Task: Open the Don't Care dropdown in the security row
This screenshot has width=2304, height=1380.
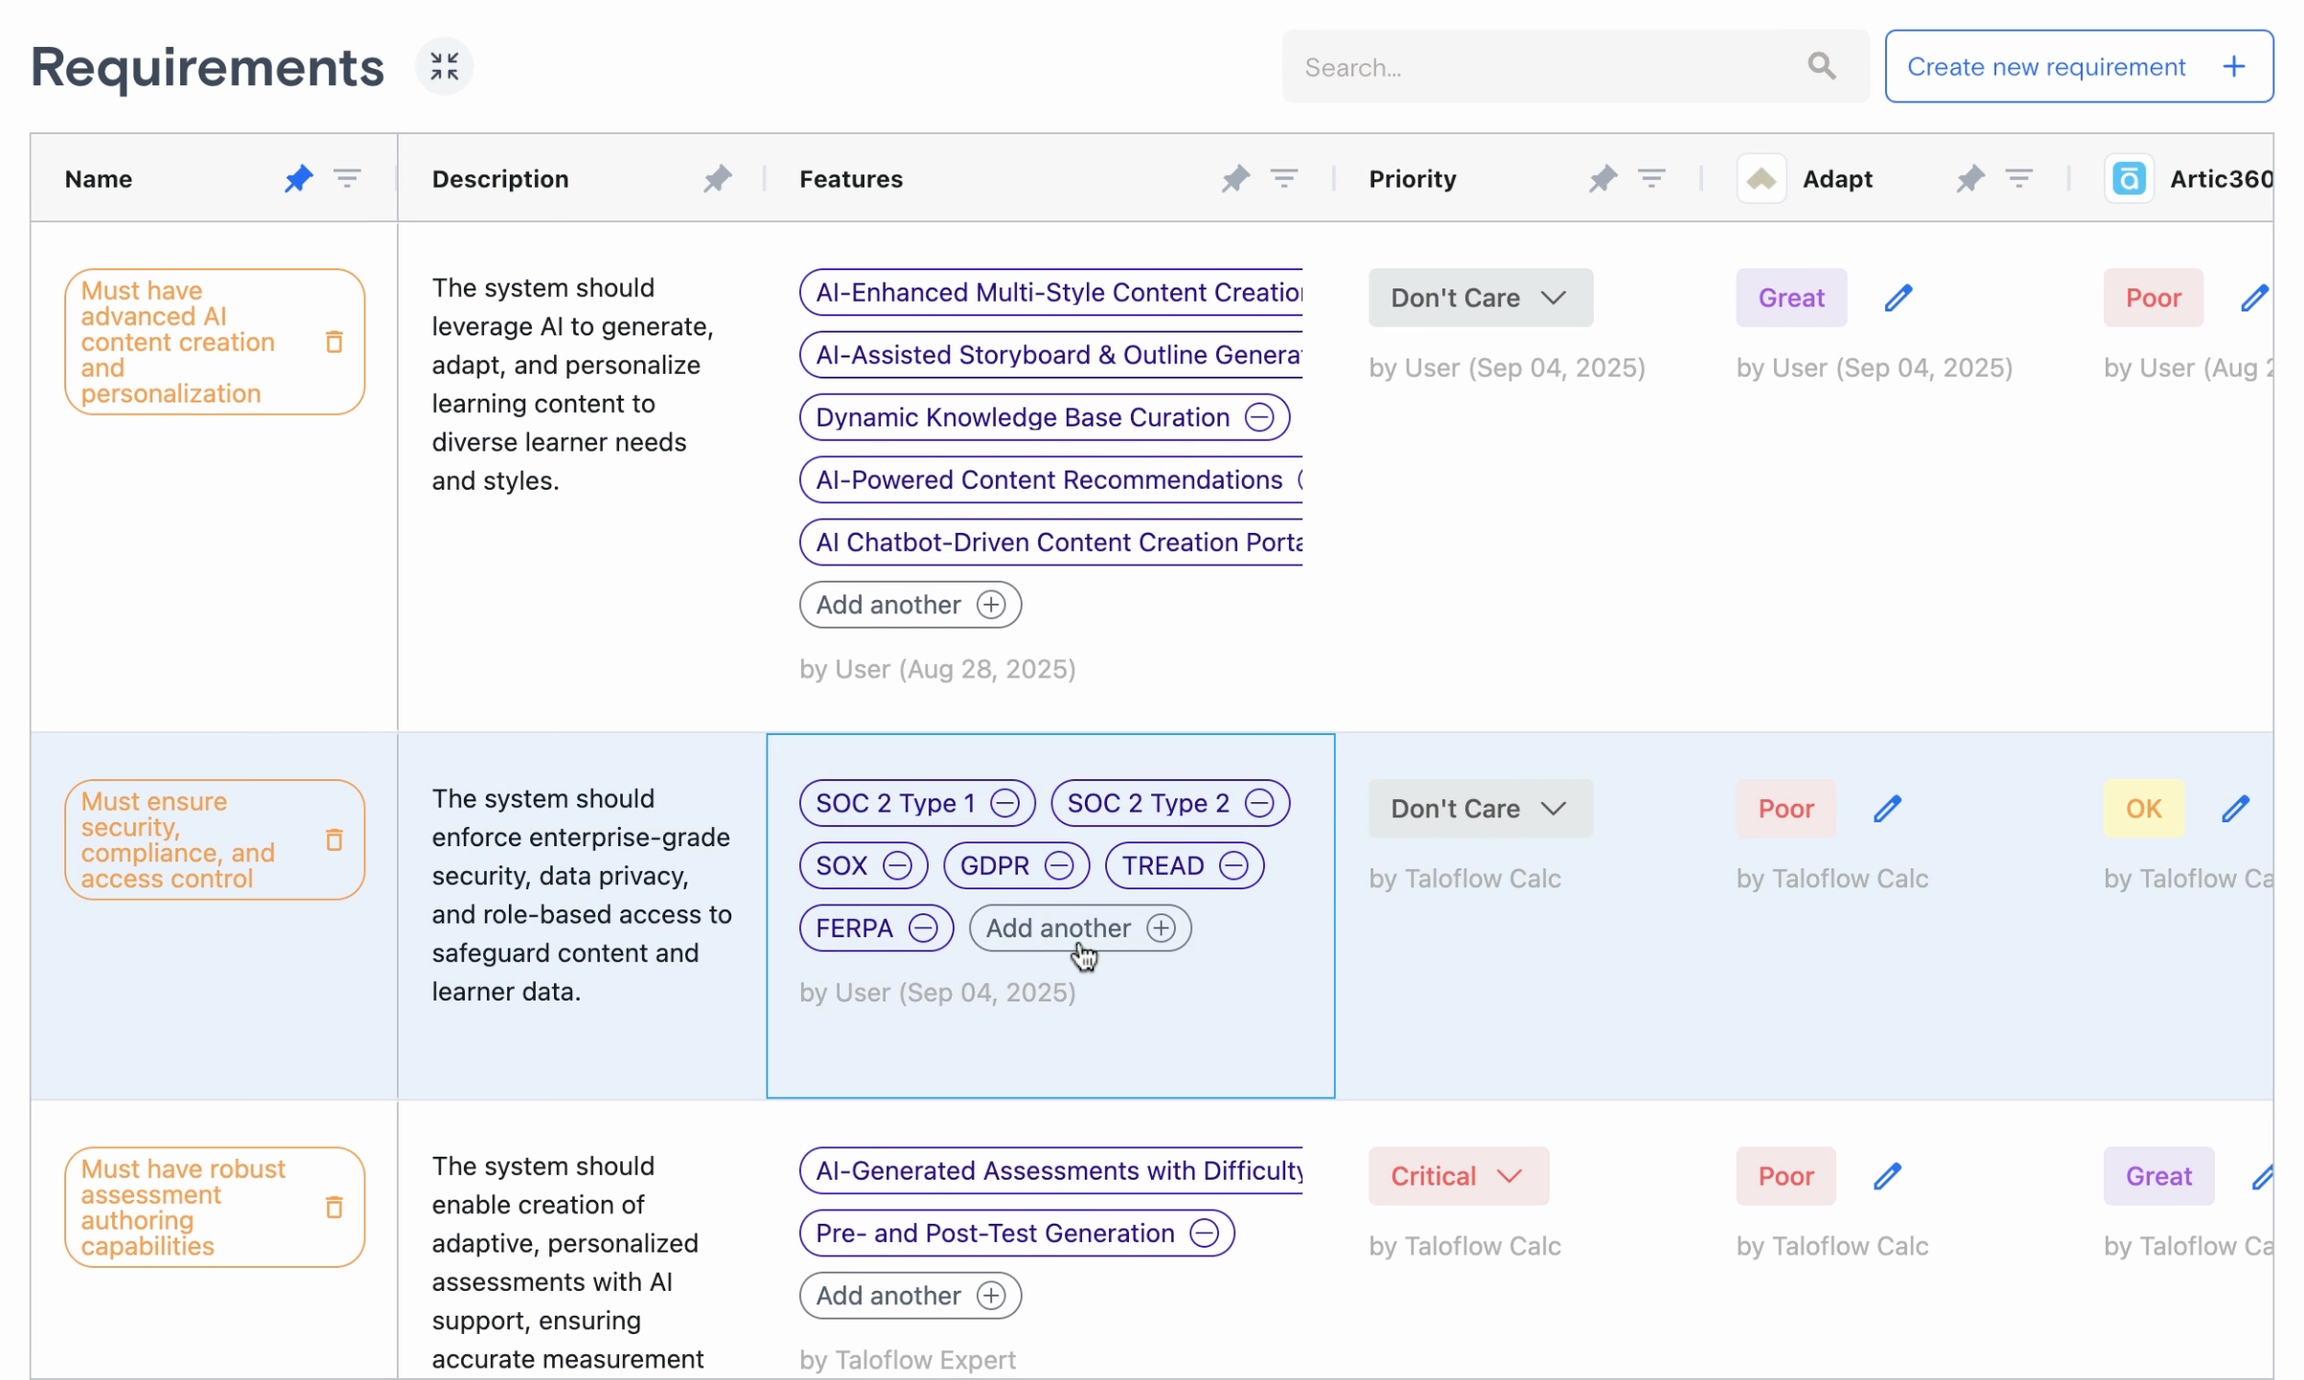Action: (x=1479, y=808)
